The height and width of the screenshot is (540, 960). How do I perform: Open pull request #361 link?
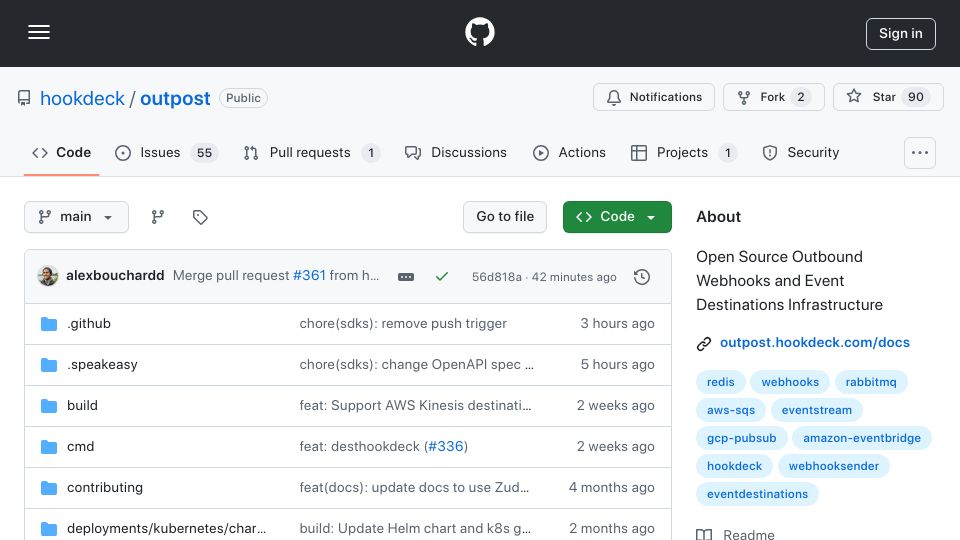coord(309,276)
